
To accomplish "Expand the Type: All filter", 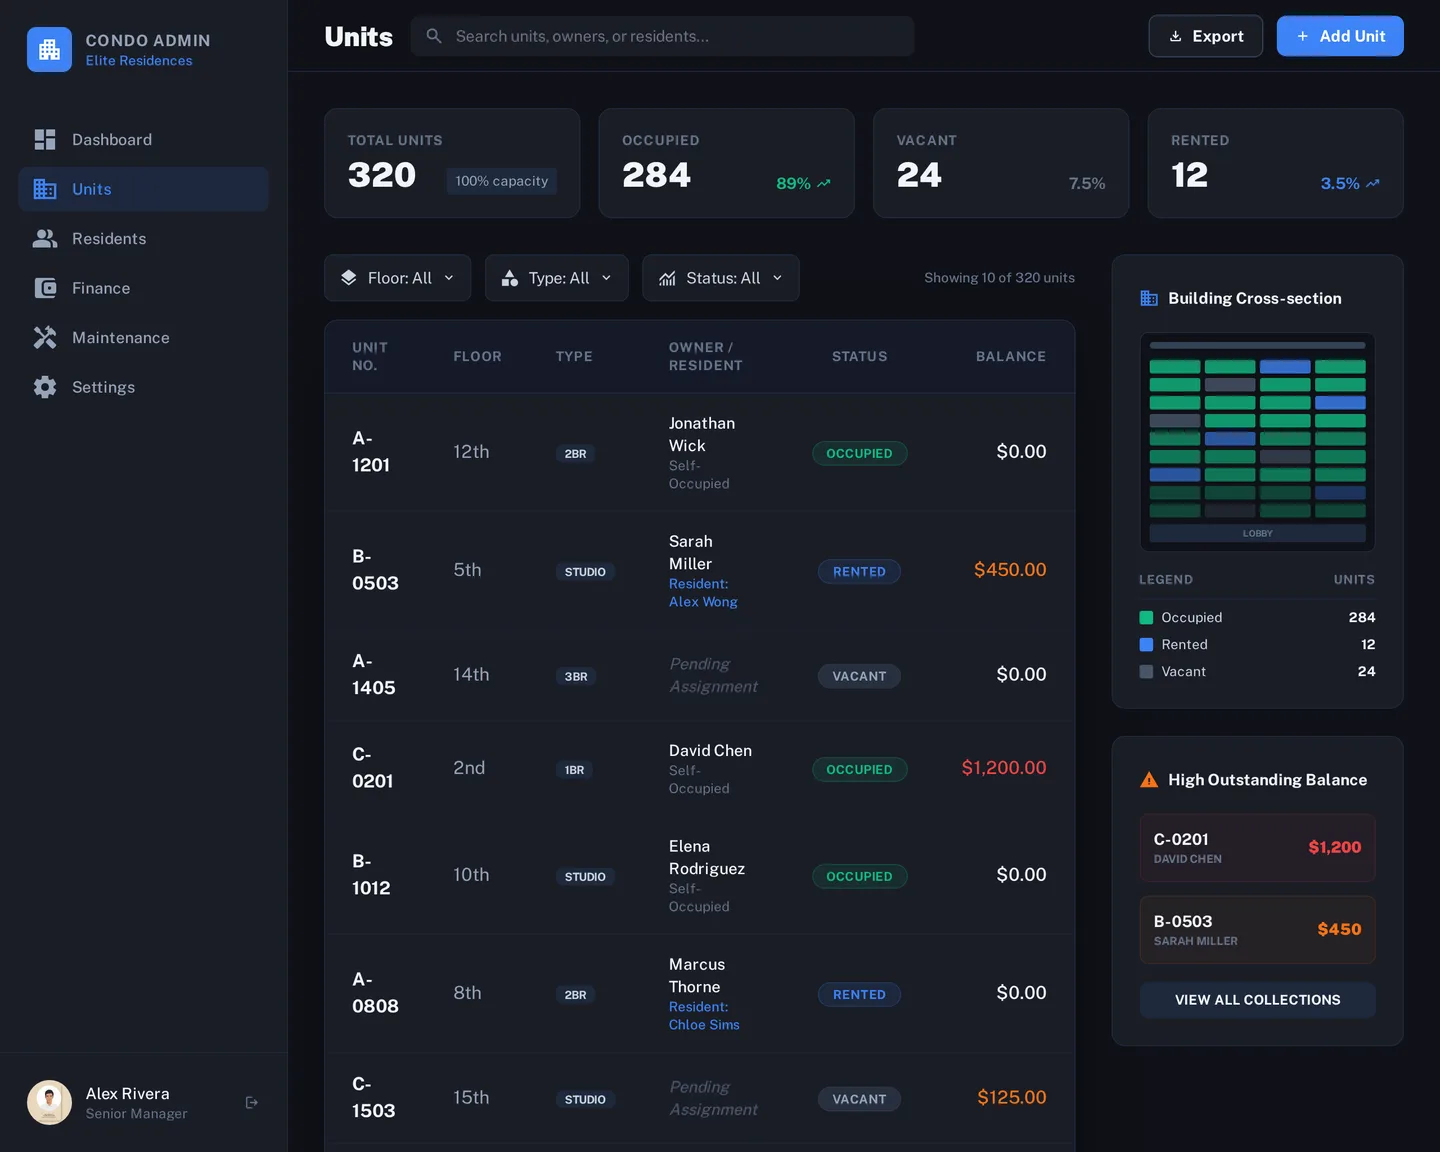I will pos(556,278).
